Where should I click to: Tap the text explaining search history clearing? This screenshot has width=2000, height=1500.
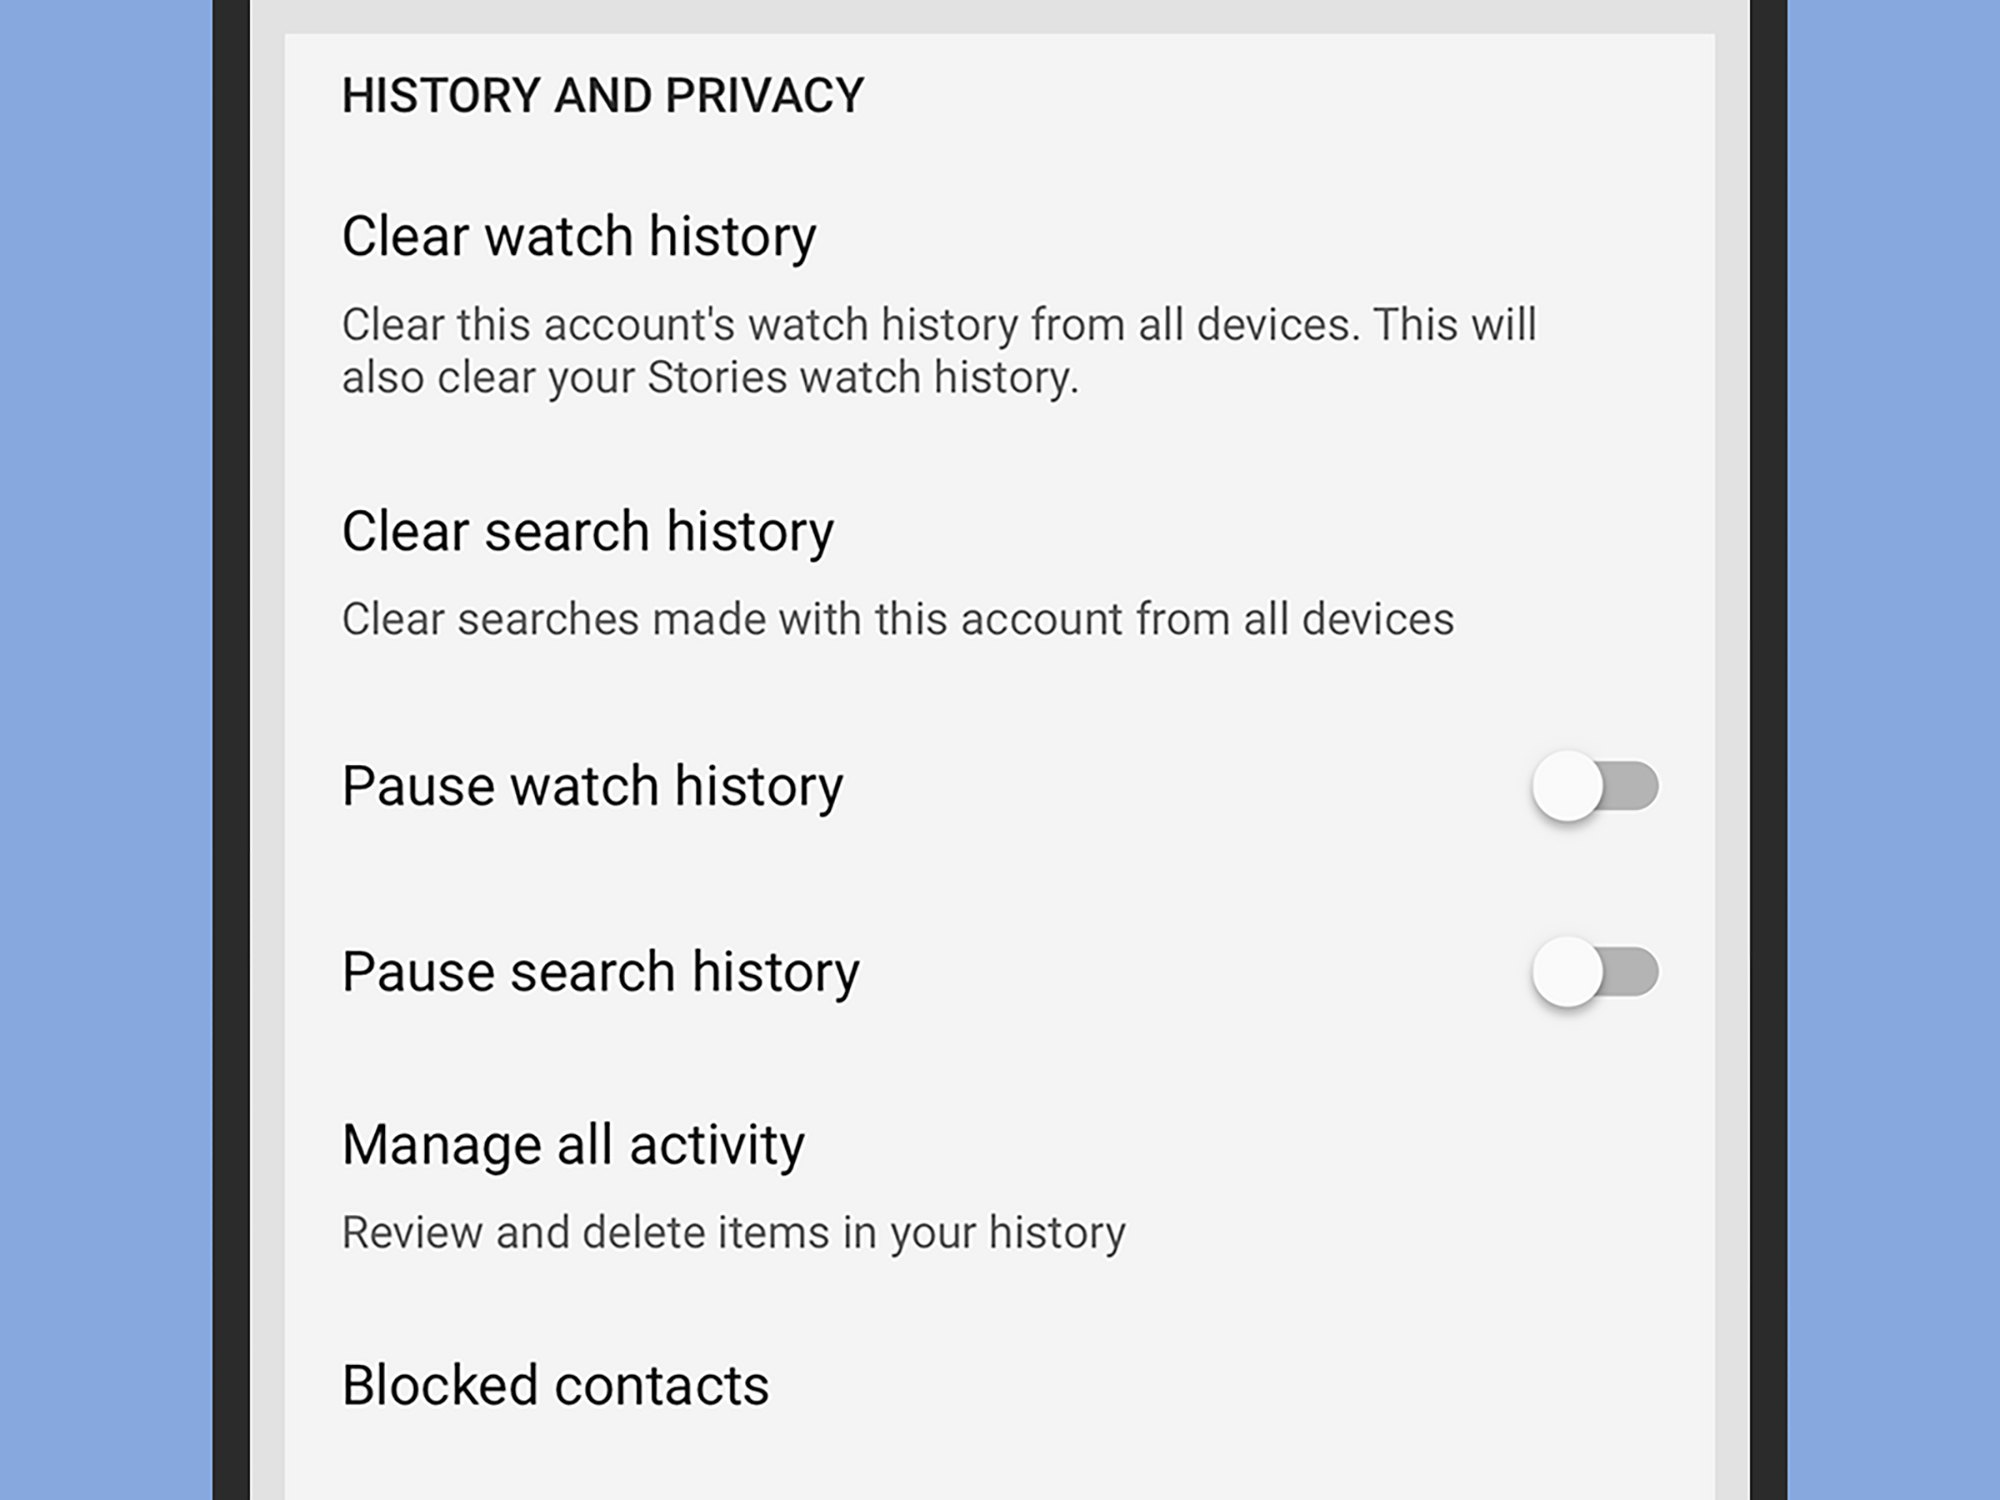click(x=900, y=618)
